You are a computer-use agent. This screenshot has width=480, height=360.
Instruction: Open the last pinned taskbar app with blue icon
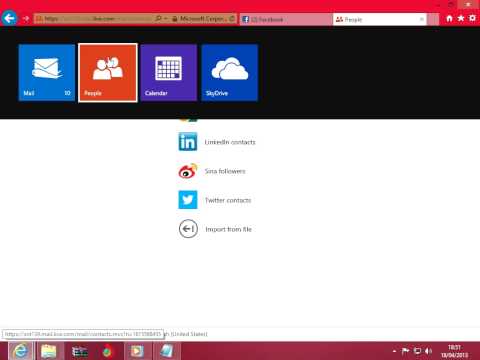tap(166, 351)
